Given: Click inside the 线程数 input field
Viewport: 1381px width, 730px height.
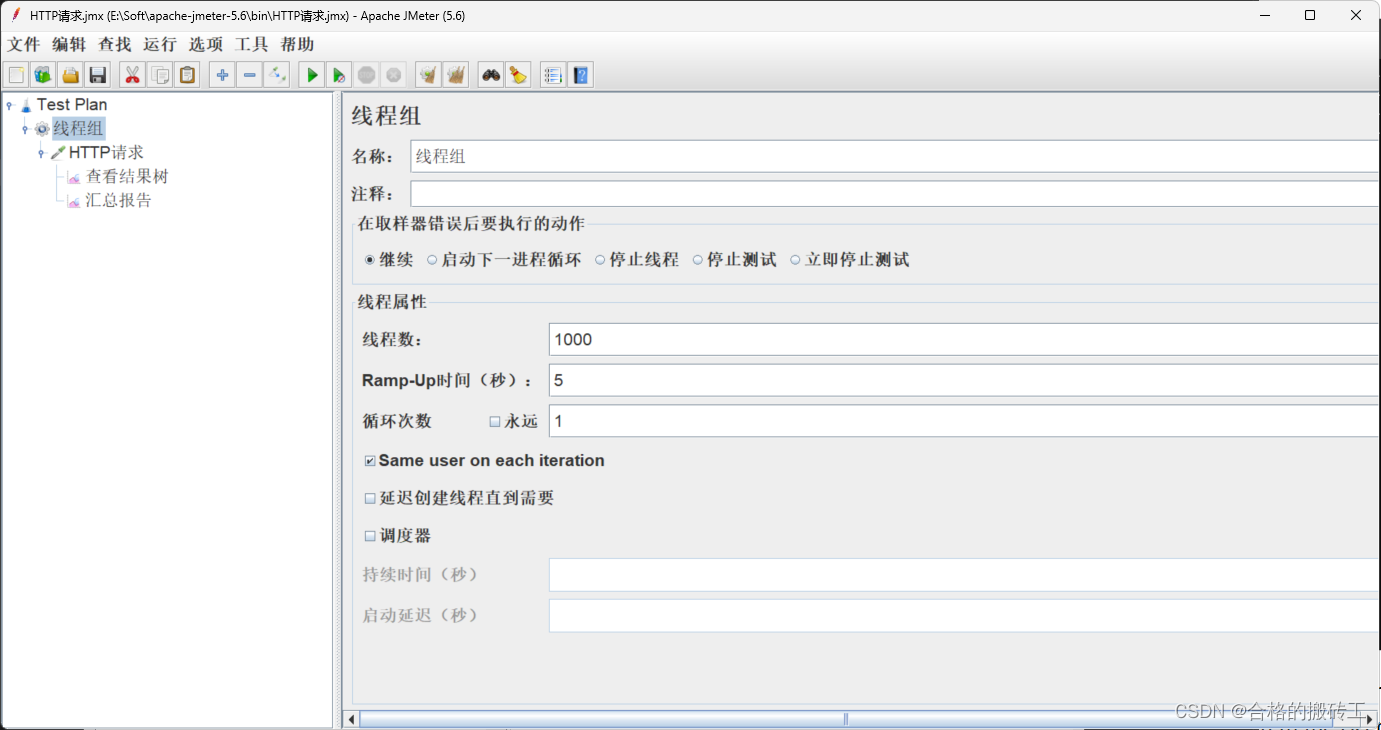Looking at the screenshot, I should [x=800, y=339].
